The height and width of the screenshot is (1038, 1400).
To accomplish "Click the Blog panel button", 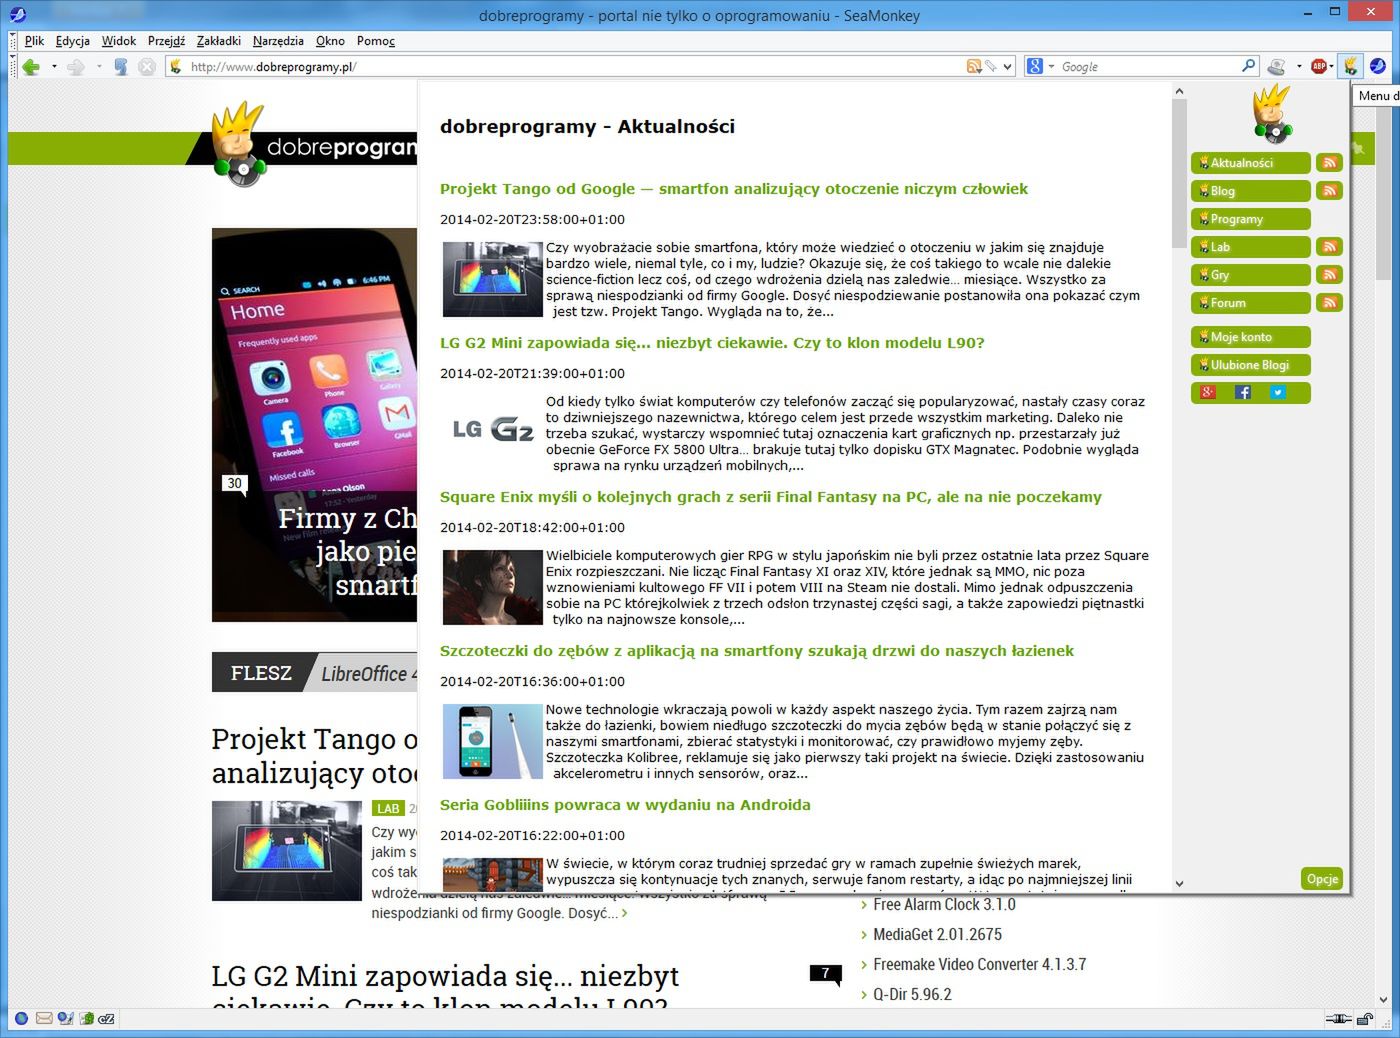I will tap(1251, 191).
